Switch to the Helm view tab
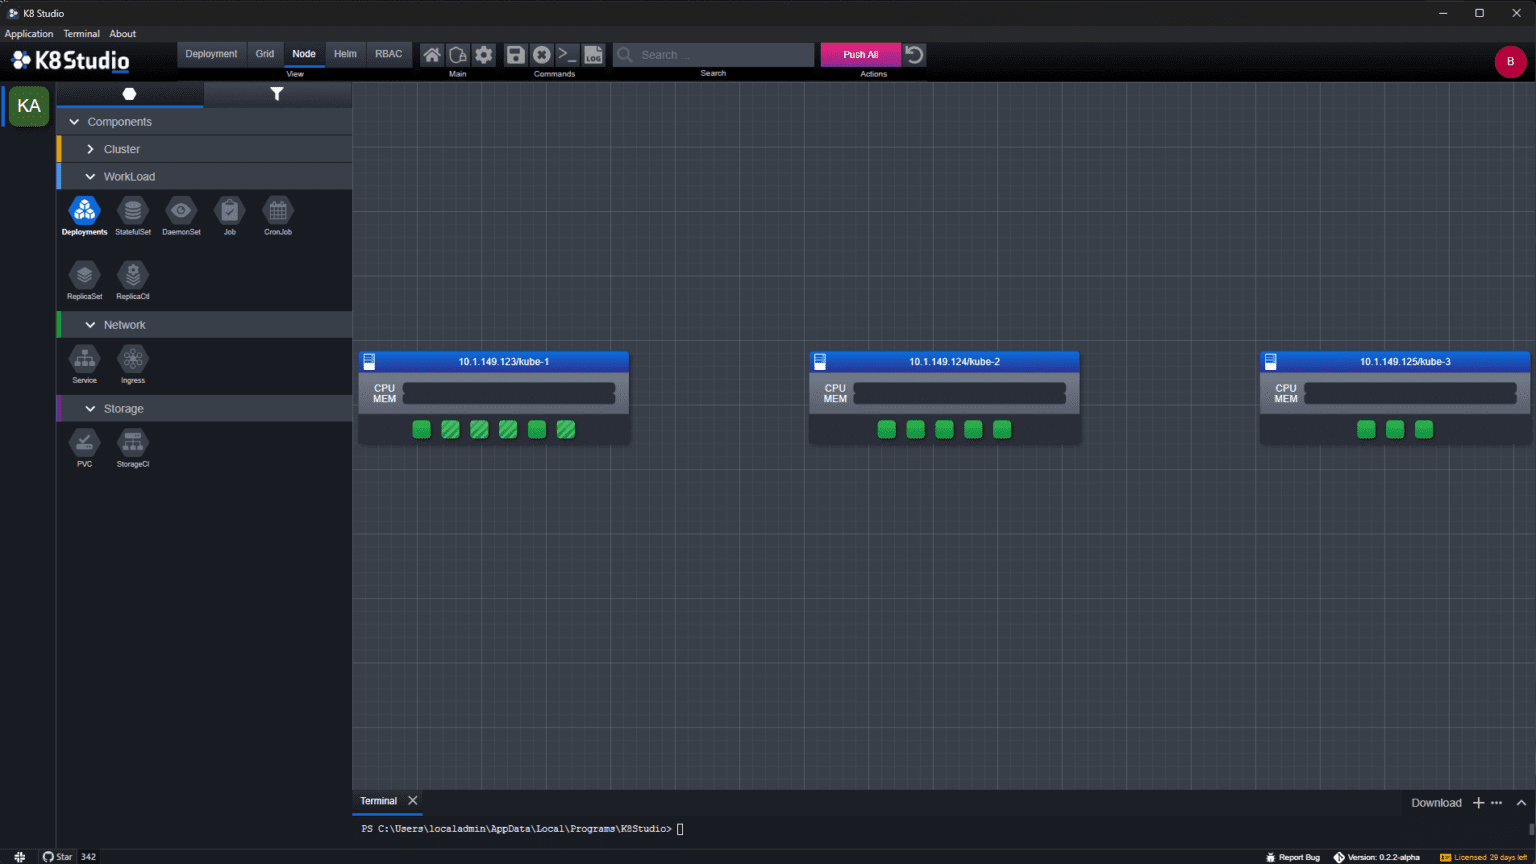Screen dimensions: 1536x864 tap(344, 54)
